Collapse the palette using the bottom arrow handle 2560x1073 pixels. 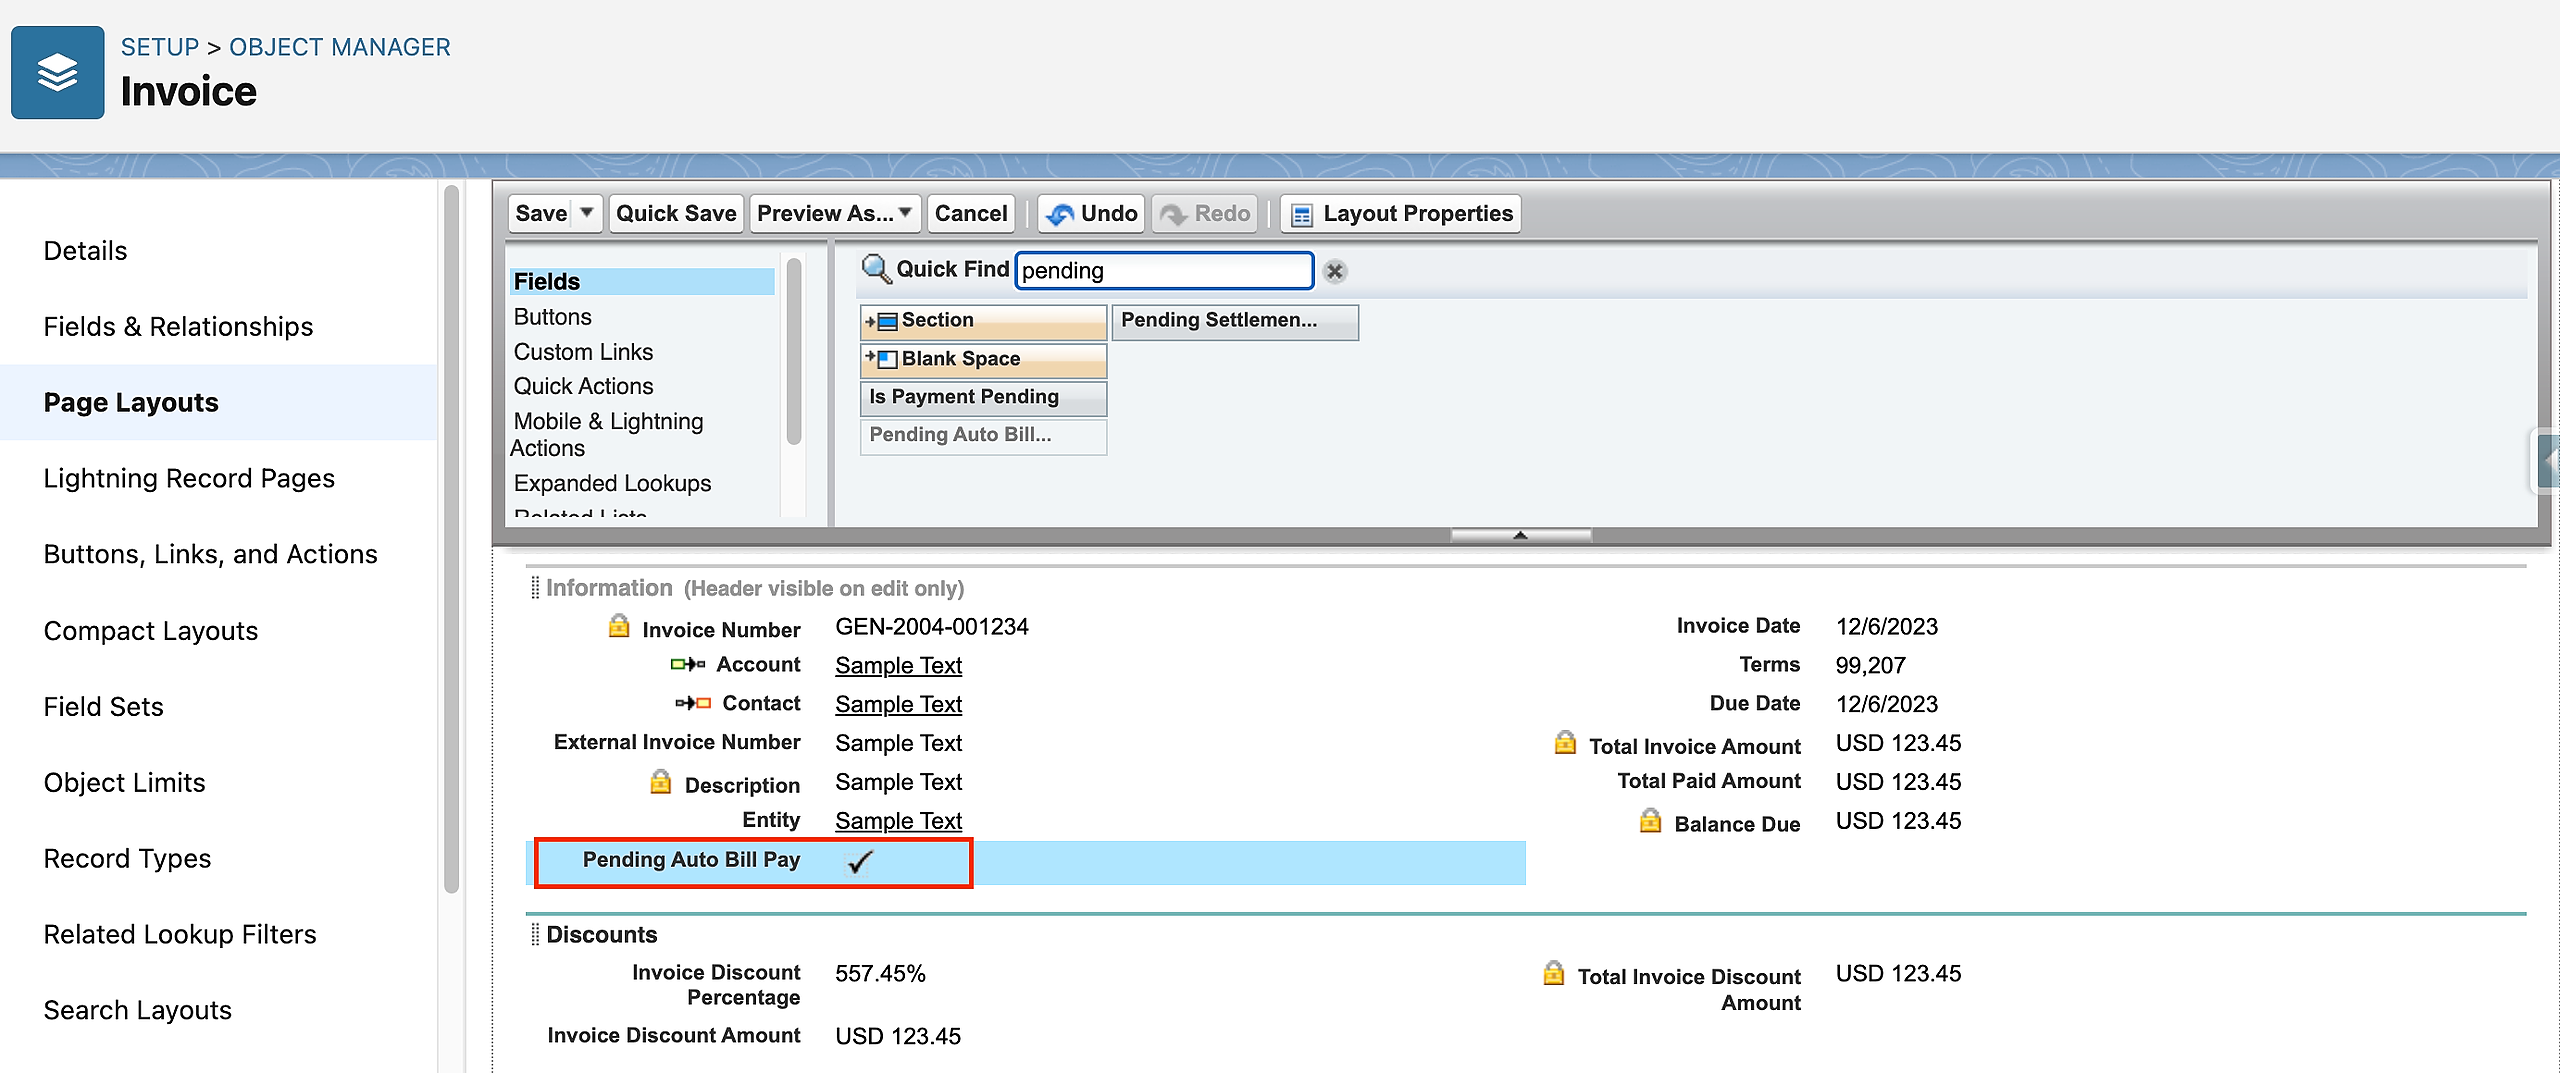(1520, 535)
